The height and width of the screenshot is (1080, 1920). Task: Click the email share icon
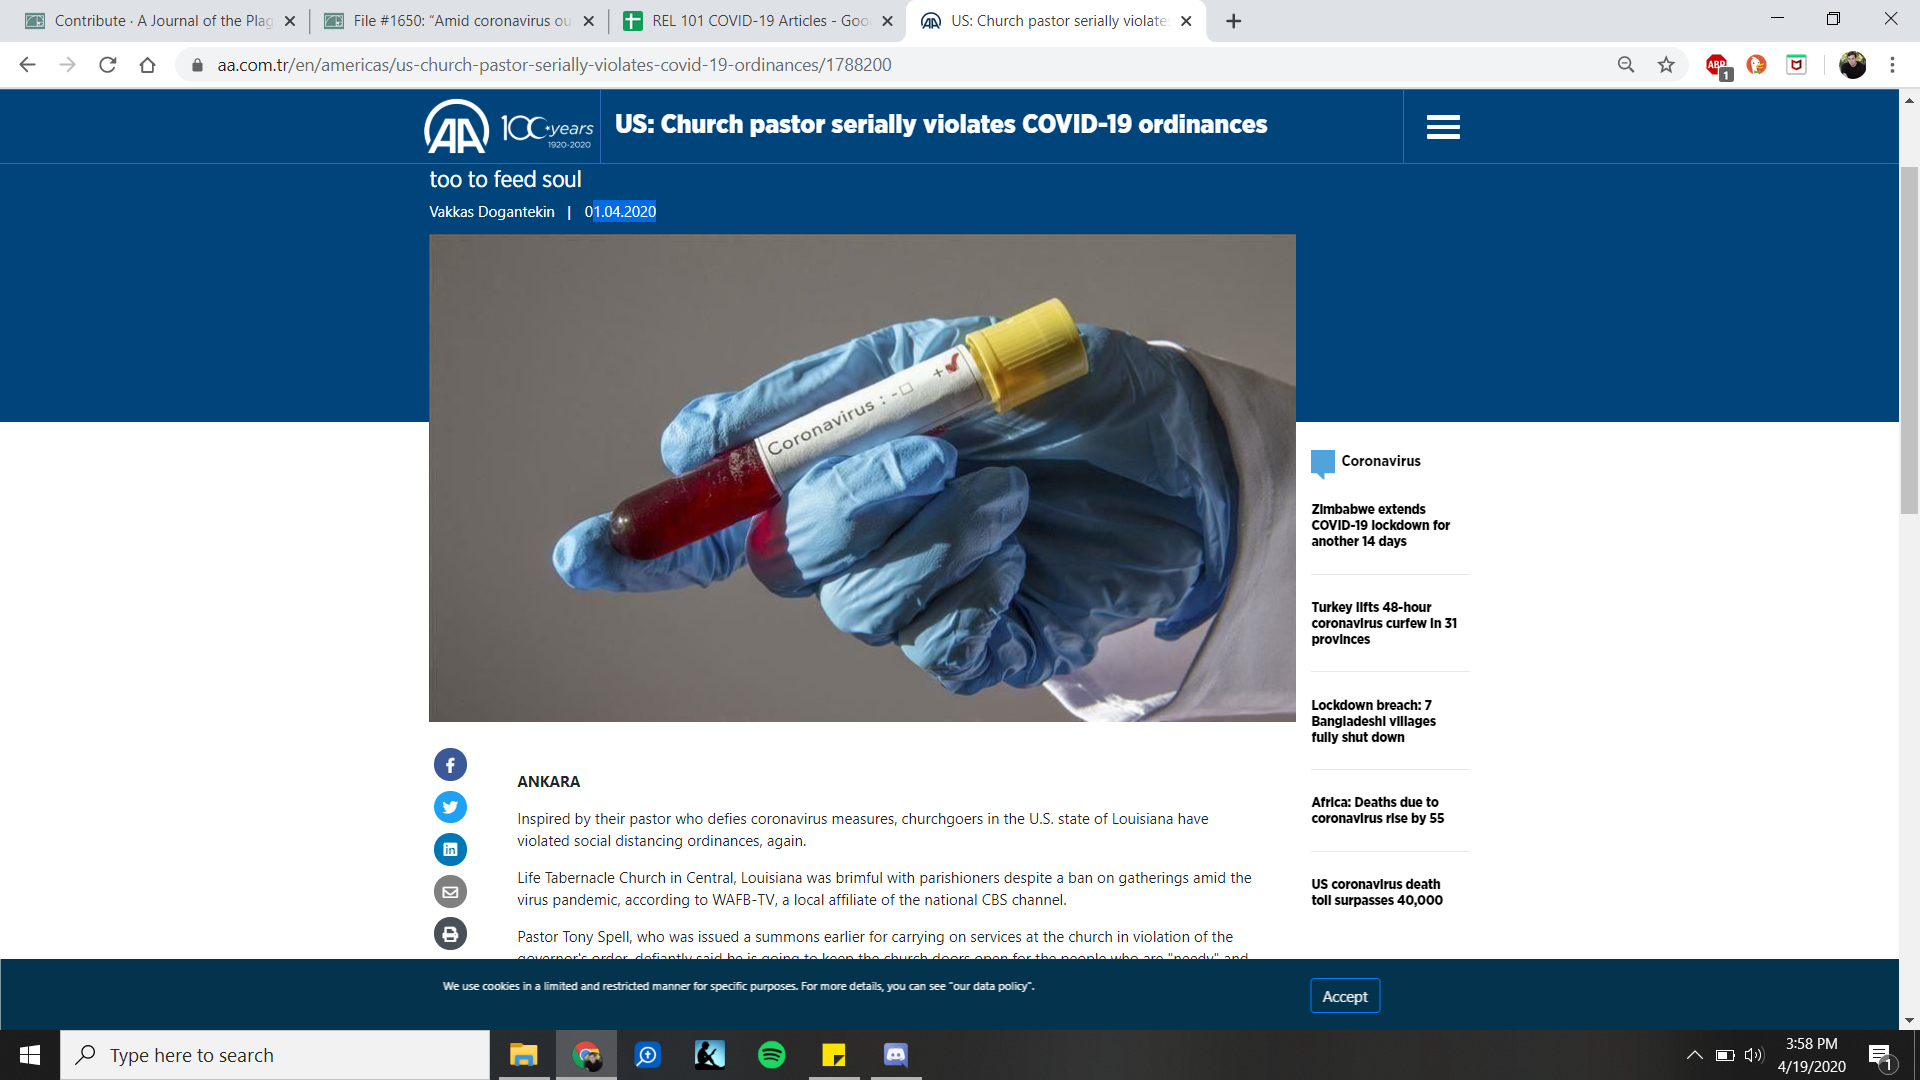450,892
